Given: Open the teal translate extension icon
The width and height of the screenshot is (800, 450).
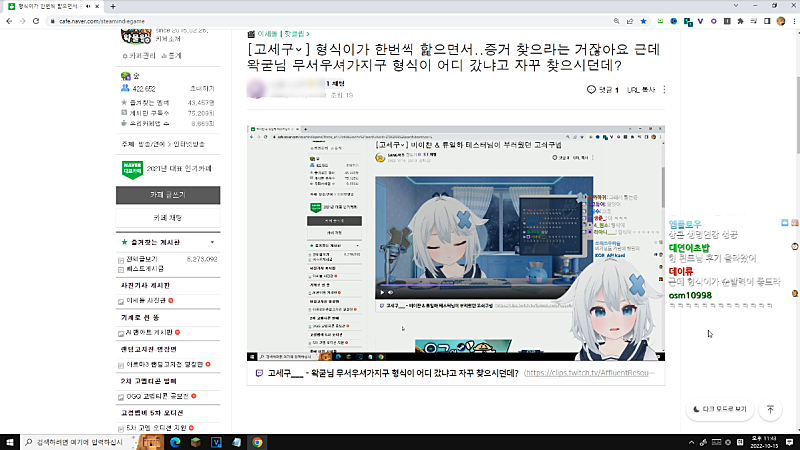Looking at the screenshot, I should coord(687,22).
